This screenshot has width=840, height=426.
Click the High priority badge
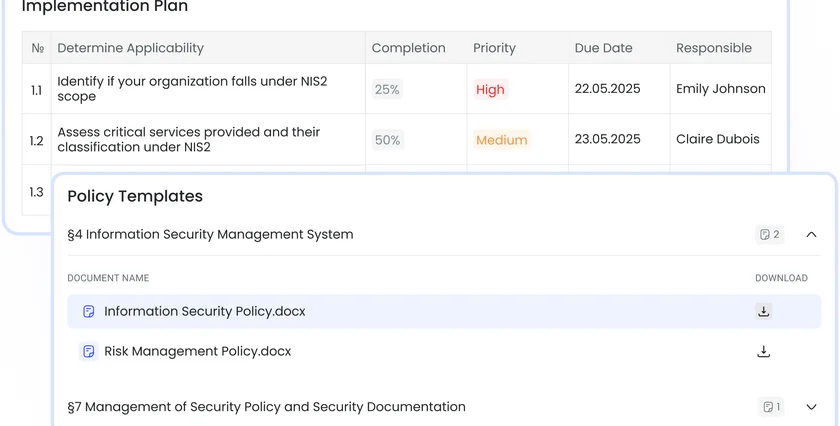490,90
